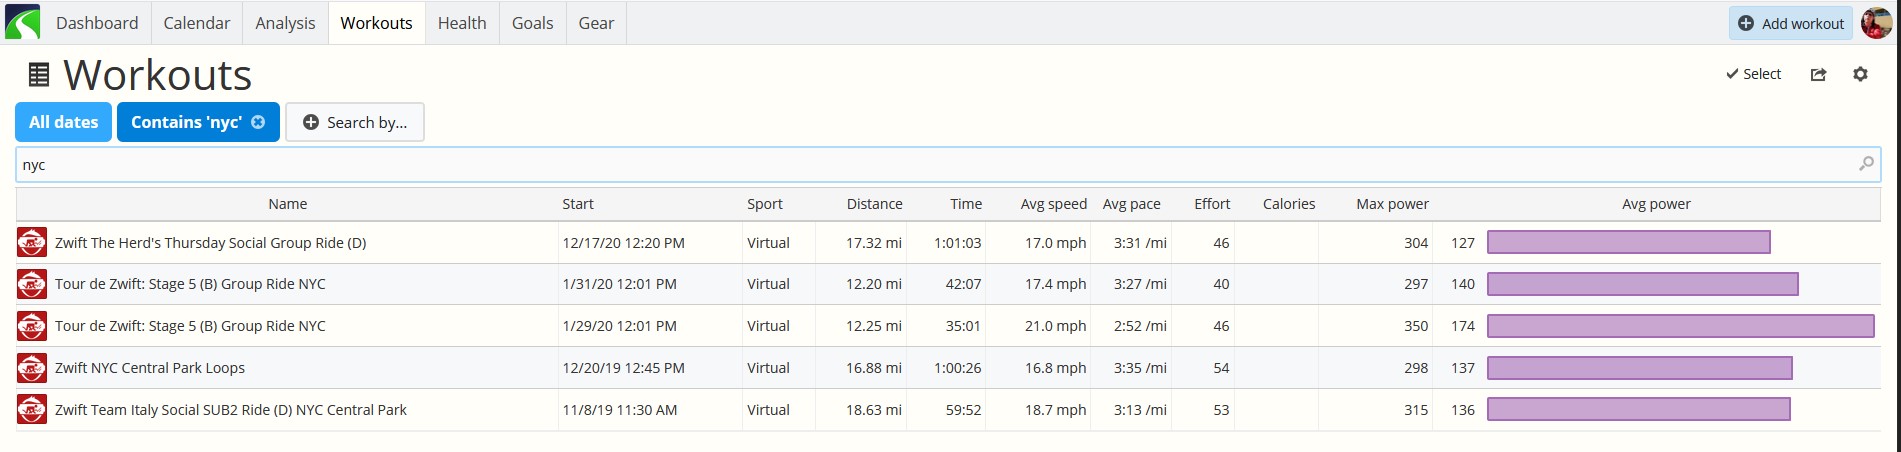Click the max power value 350
1901x452 pixels.
click(x=1416, y=326)
